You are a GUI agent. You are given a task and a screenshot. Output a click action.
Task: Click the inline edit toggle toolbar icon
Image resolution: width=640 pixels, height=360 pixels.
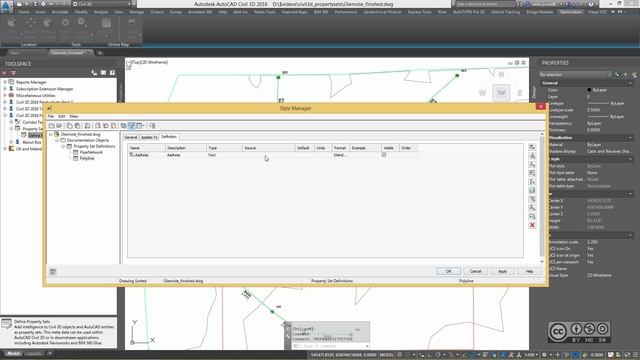coord(152,126)
